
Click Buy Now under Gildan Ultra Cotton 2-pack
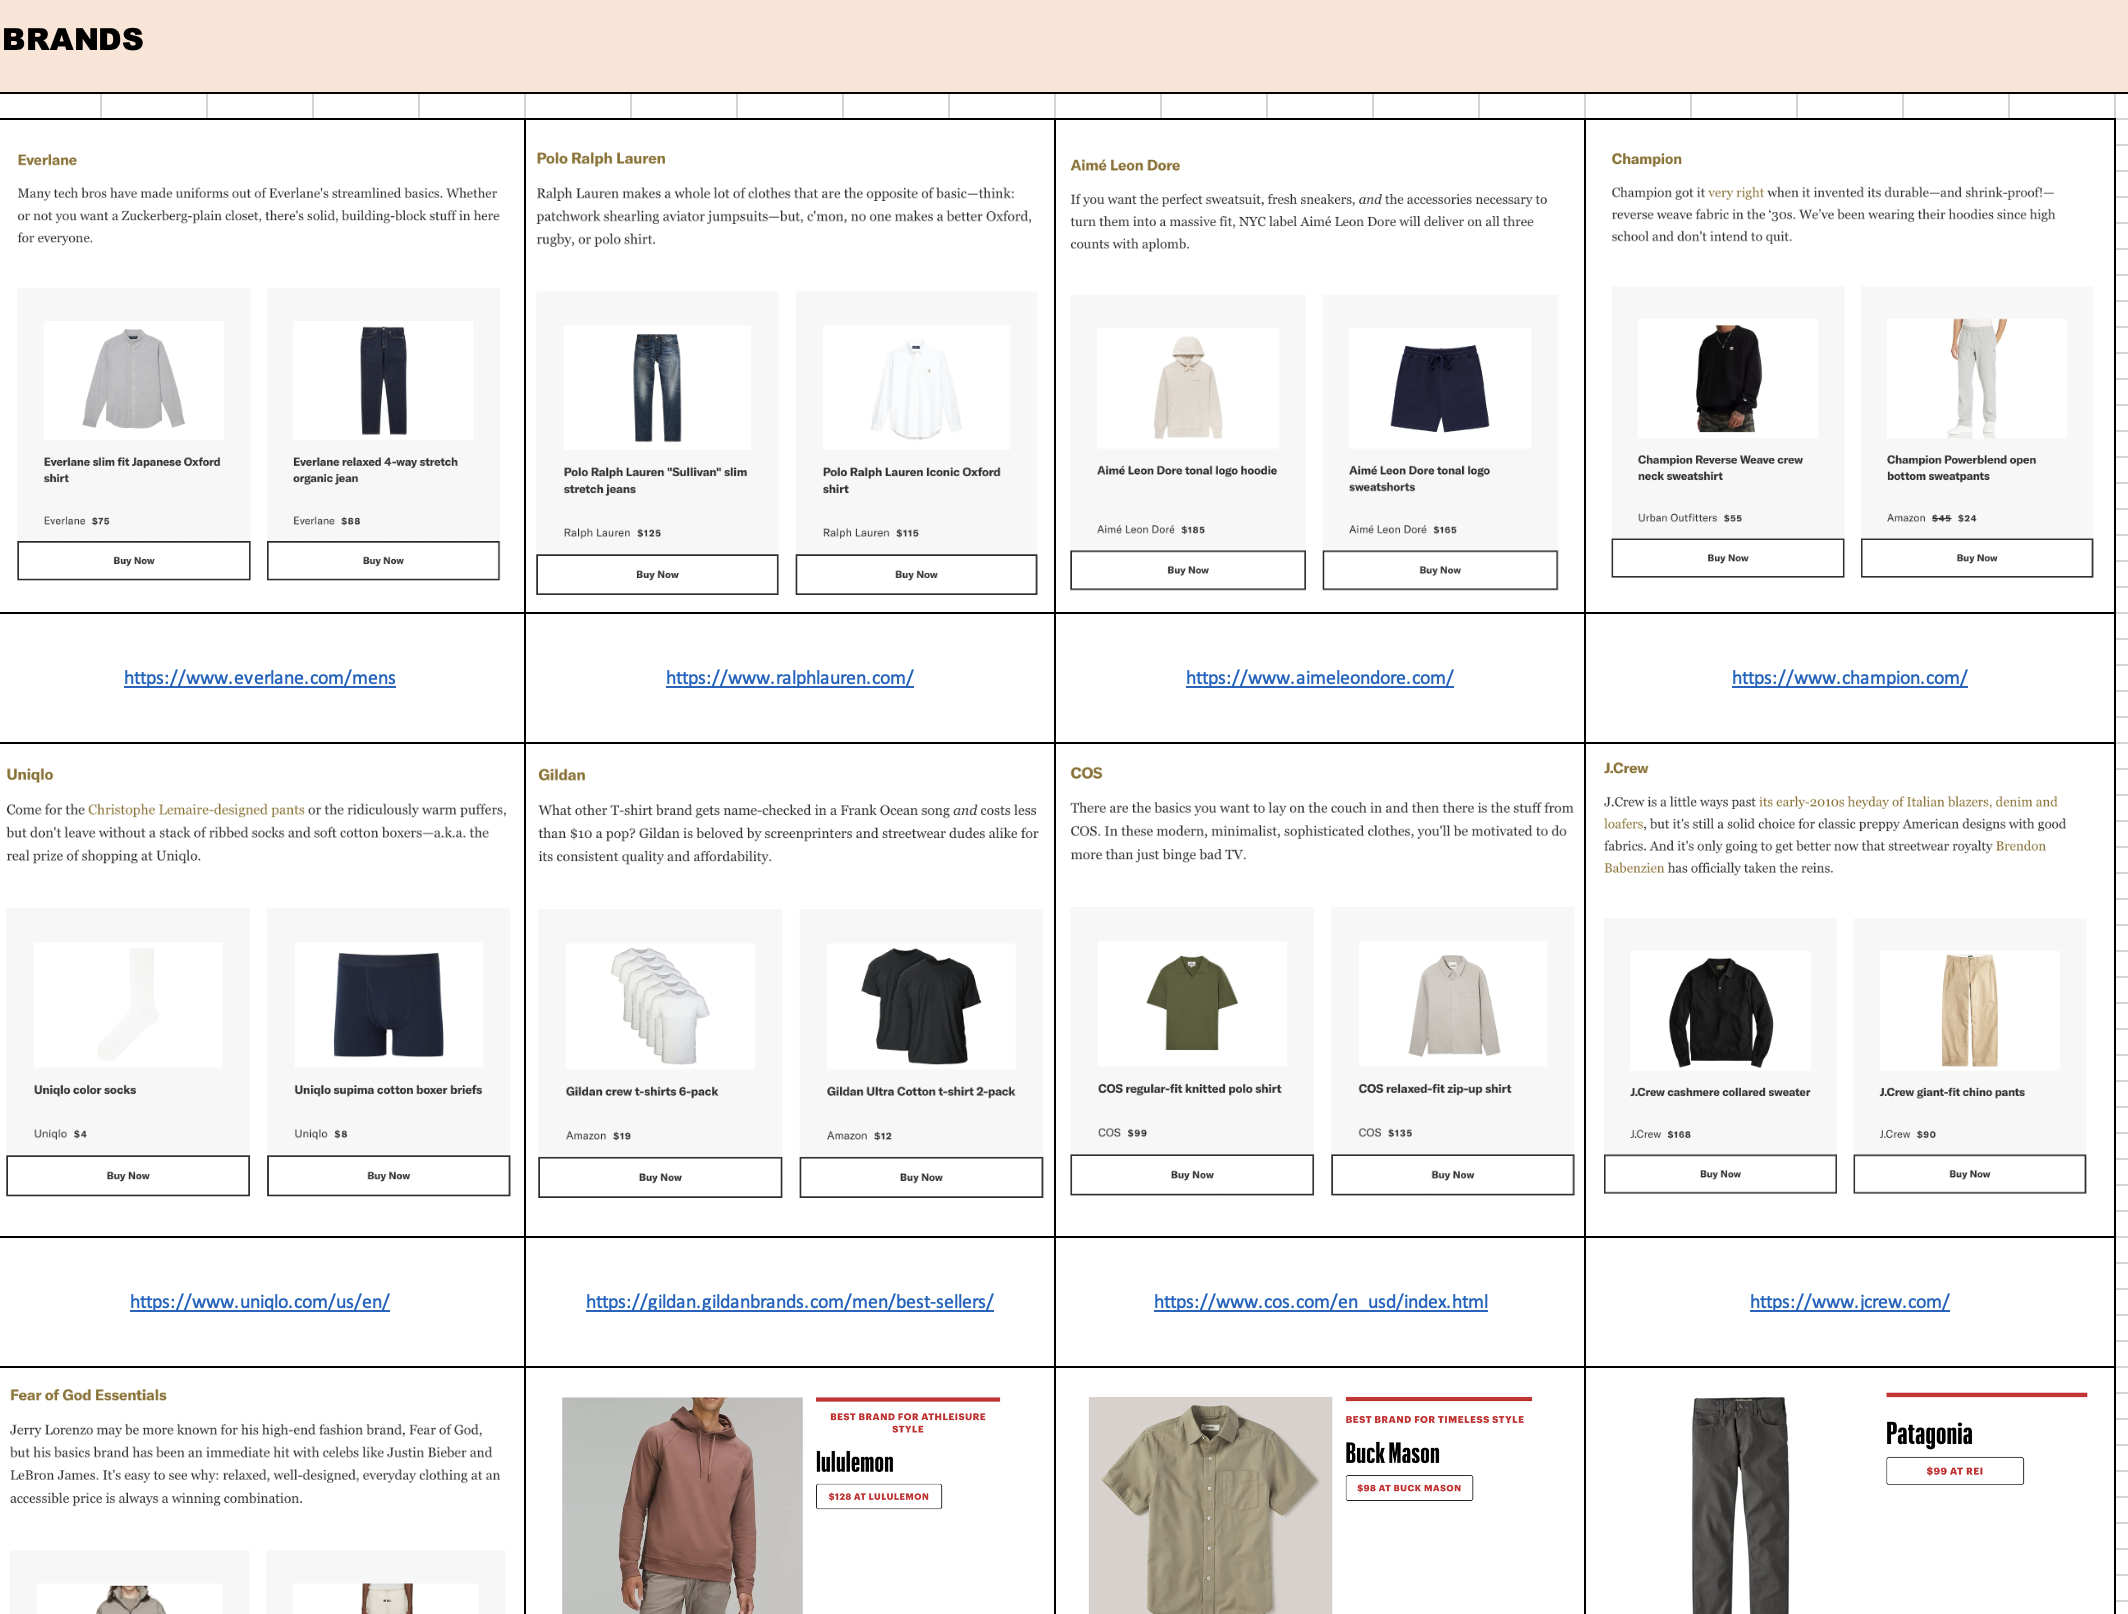point(921,1178)
